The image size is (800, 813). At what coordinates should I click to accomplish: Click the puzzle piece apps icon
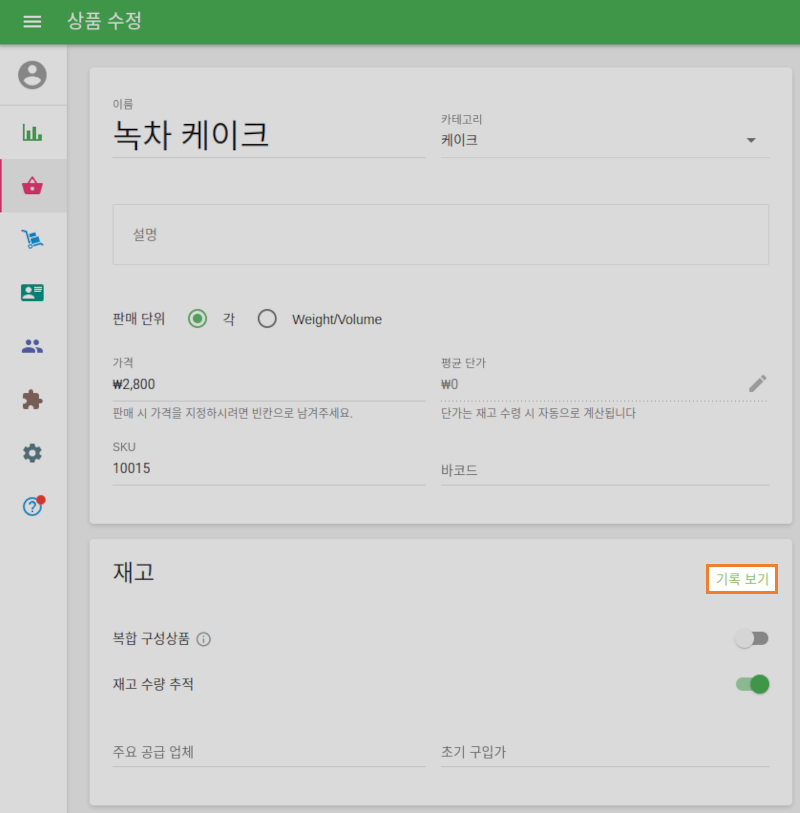pyautogui.click(x=32, y=399)
